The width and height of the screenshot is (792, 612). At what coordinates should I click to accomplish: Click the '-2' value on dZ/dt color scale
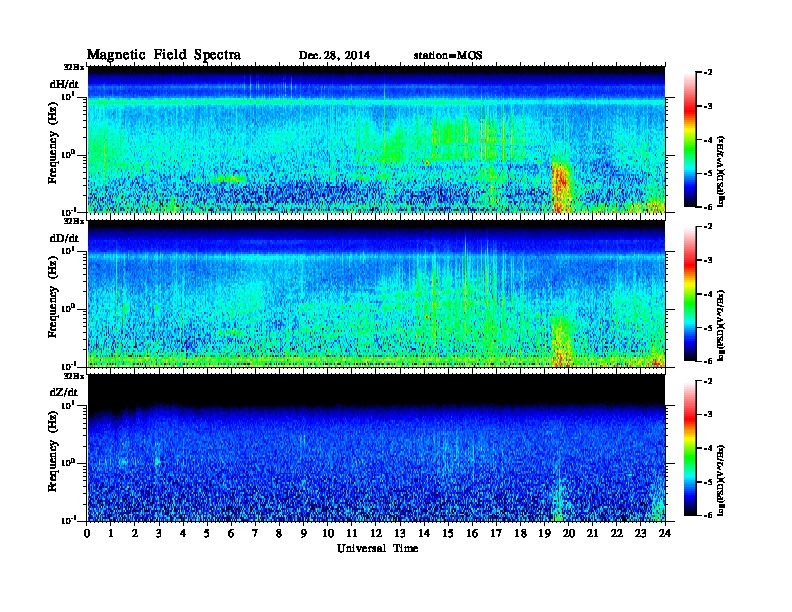(708, 381)
